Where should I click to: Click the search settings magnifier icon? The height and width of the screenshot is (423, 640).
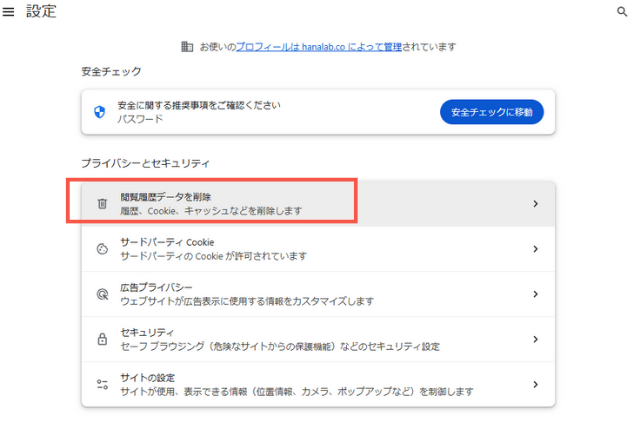pyautogui.click(x=622, y=12)
